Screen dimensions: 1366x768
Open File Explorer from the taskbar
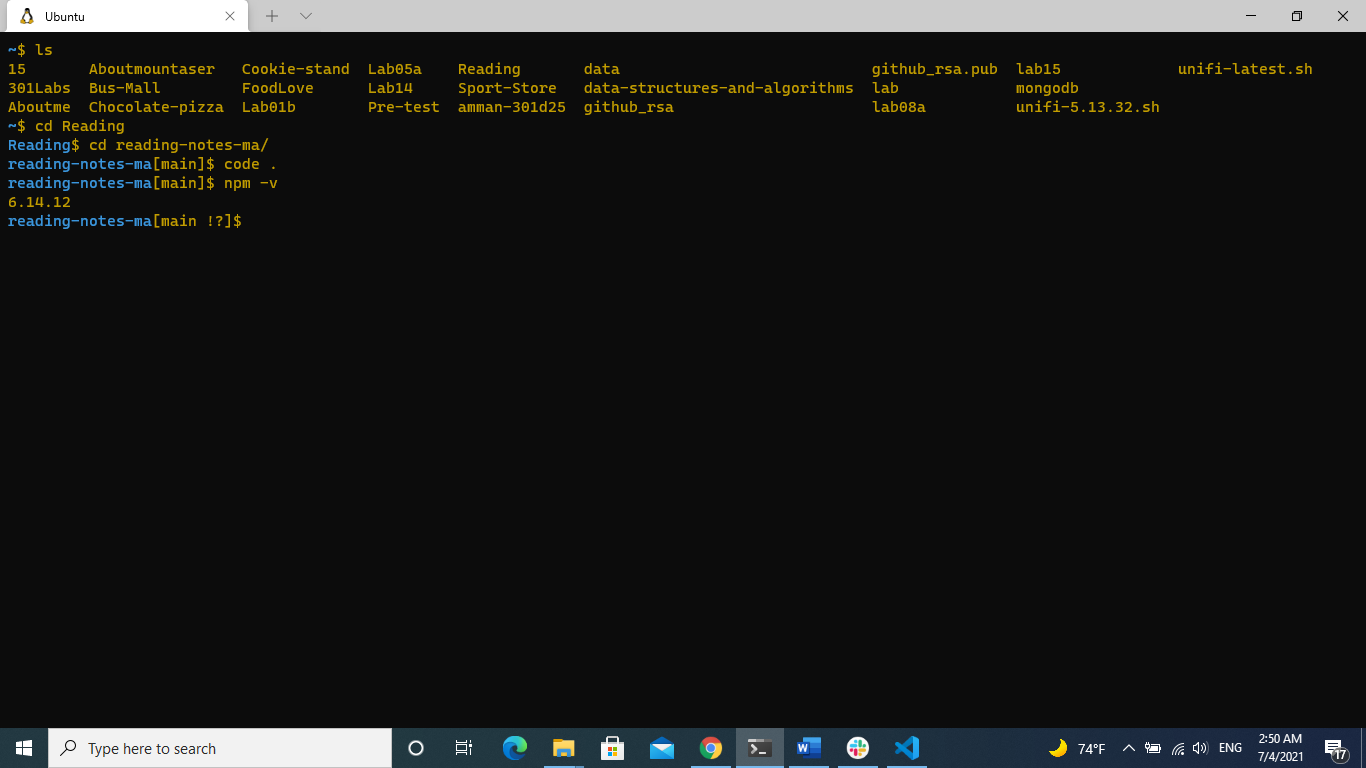[x=563, y=747]
